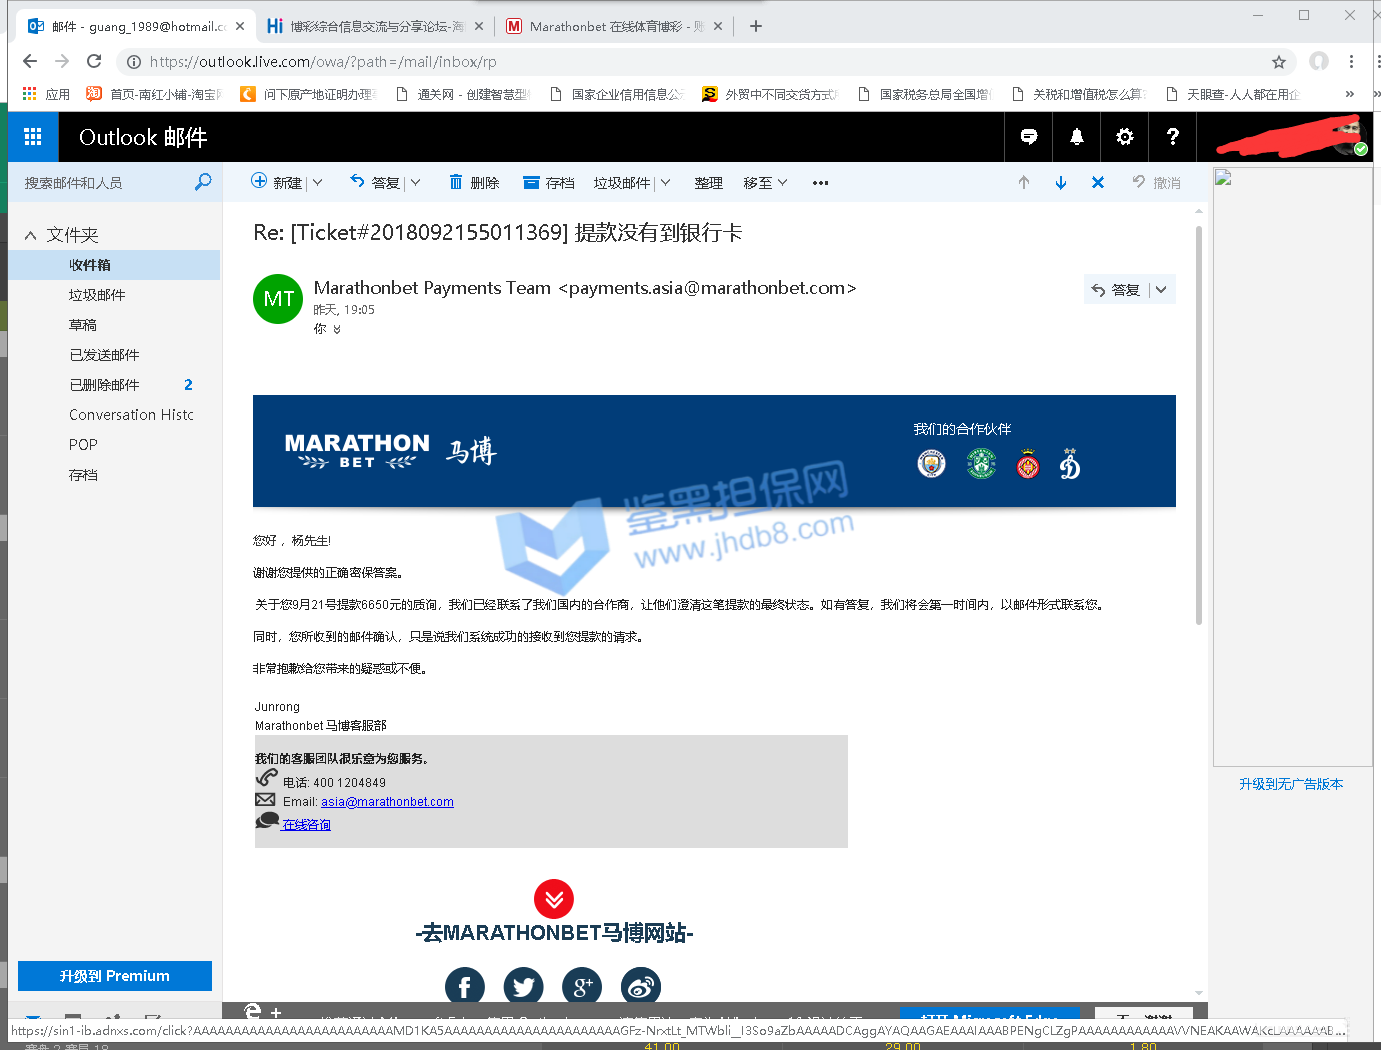The width and height of the screenshot is (1381, 1050).
Task: Click the help question mark icon
Action: pyautogui.click(x=1173, y=137)
